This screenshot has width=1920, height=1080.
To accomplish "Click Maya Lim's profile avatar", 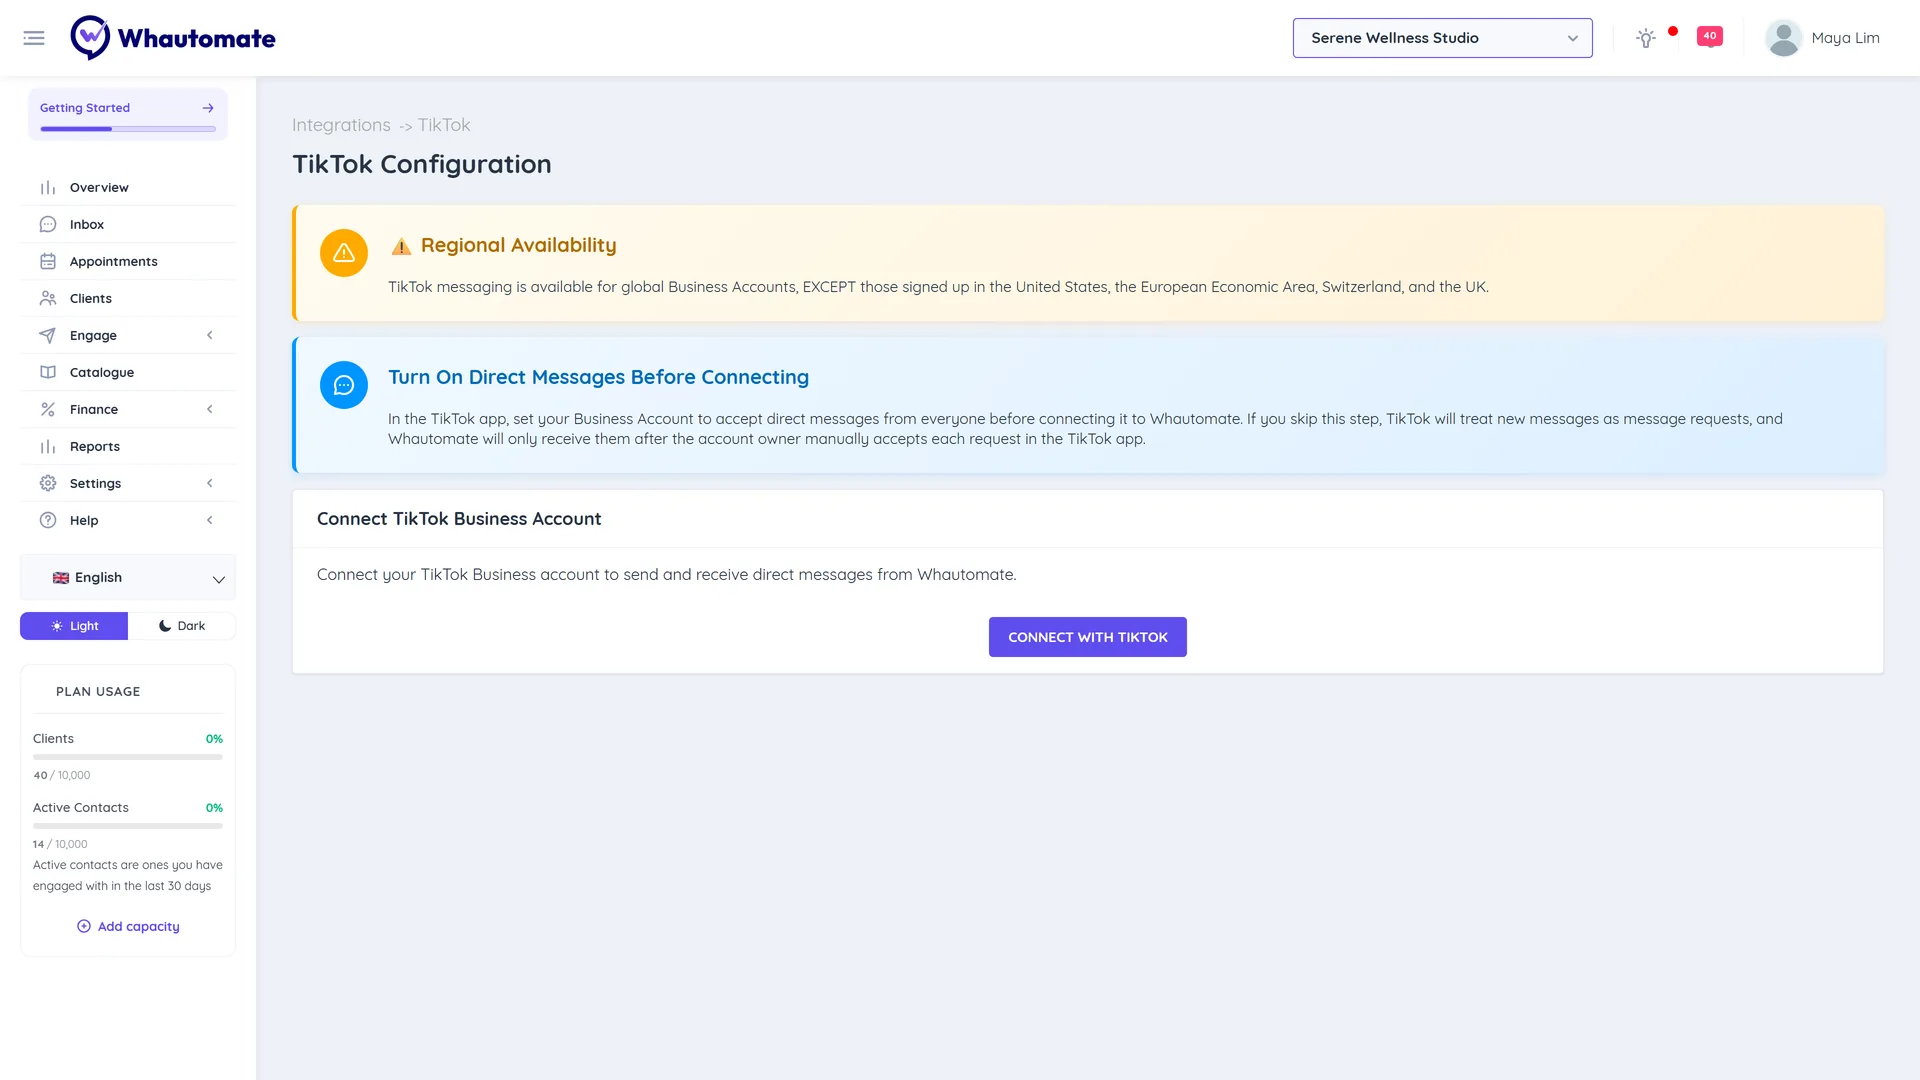I will coord(1783,38).
